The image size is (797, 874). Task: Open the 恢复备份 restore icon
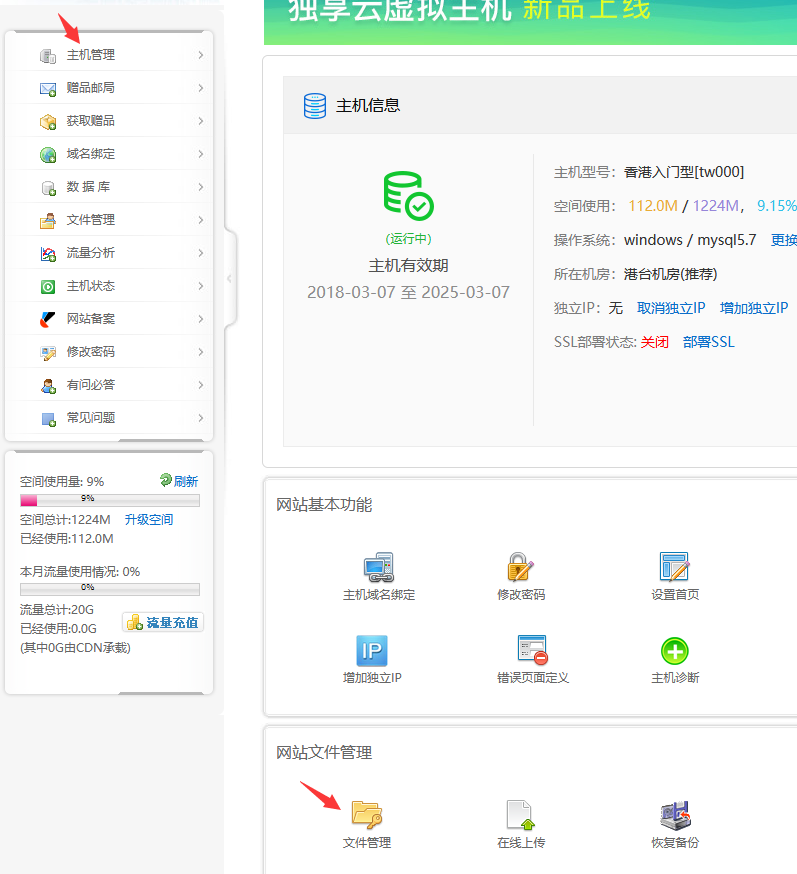(x=675, y=814)
